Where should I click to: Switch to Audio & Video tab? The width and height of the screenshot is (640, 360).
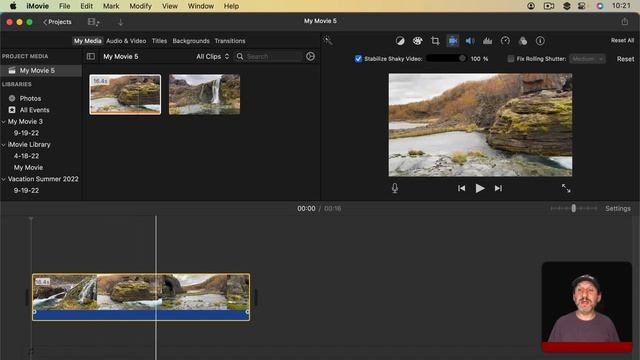tap(126, 41)
